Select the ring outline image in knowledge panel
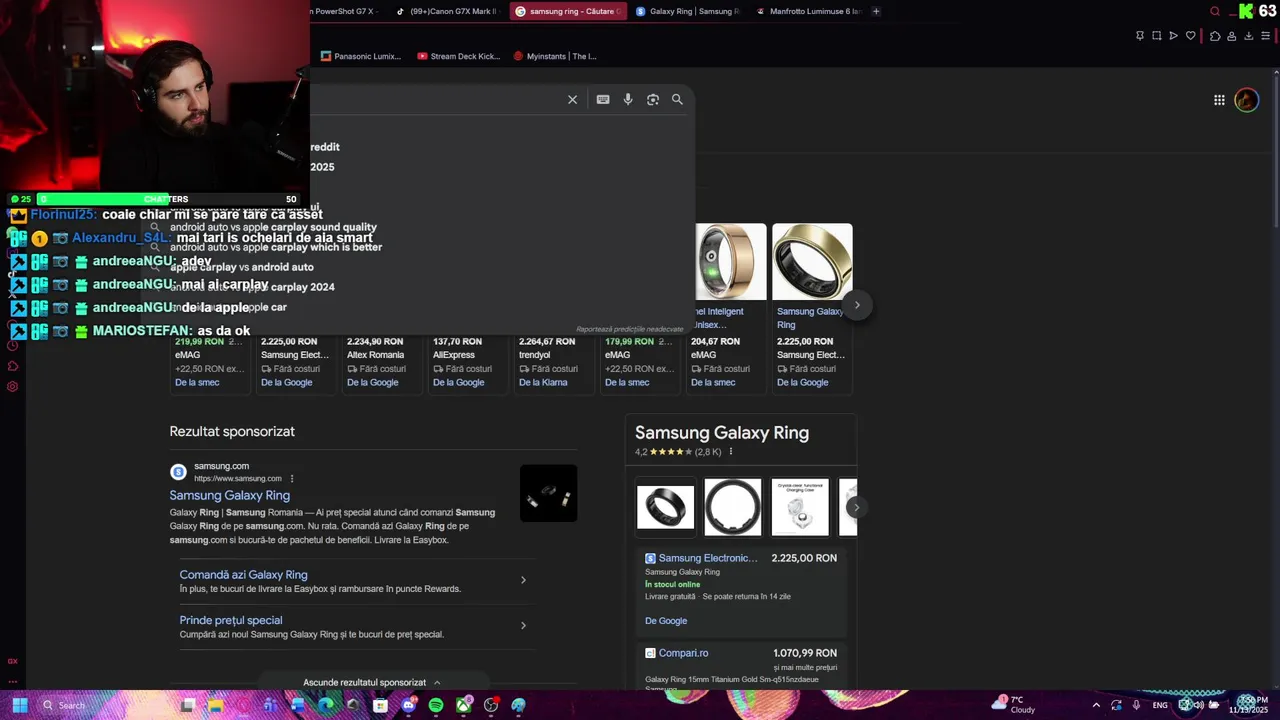Viewport: 1280px width, 720px height. coord(733,507)
